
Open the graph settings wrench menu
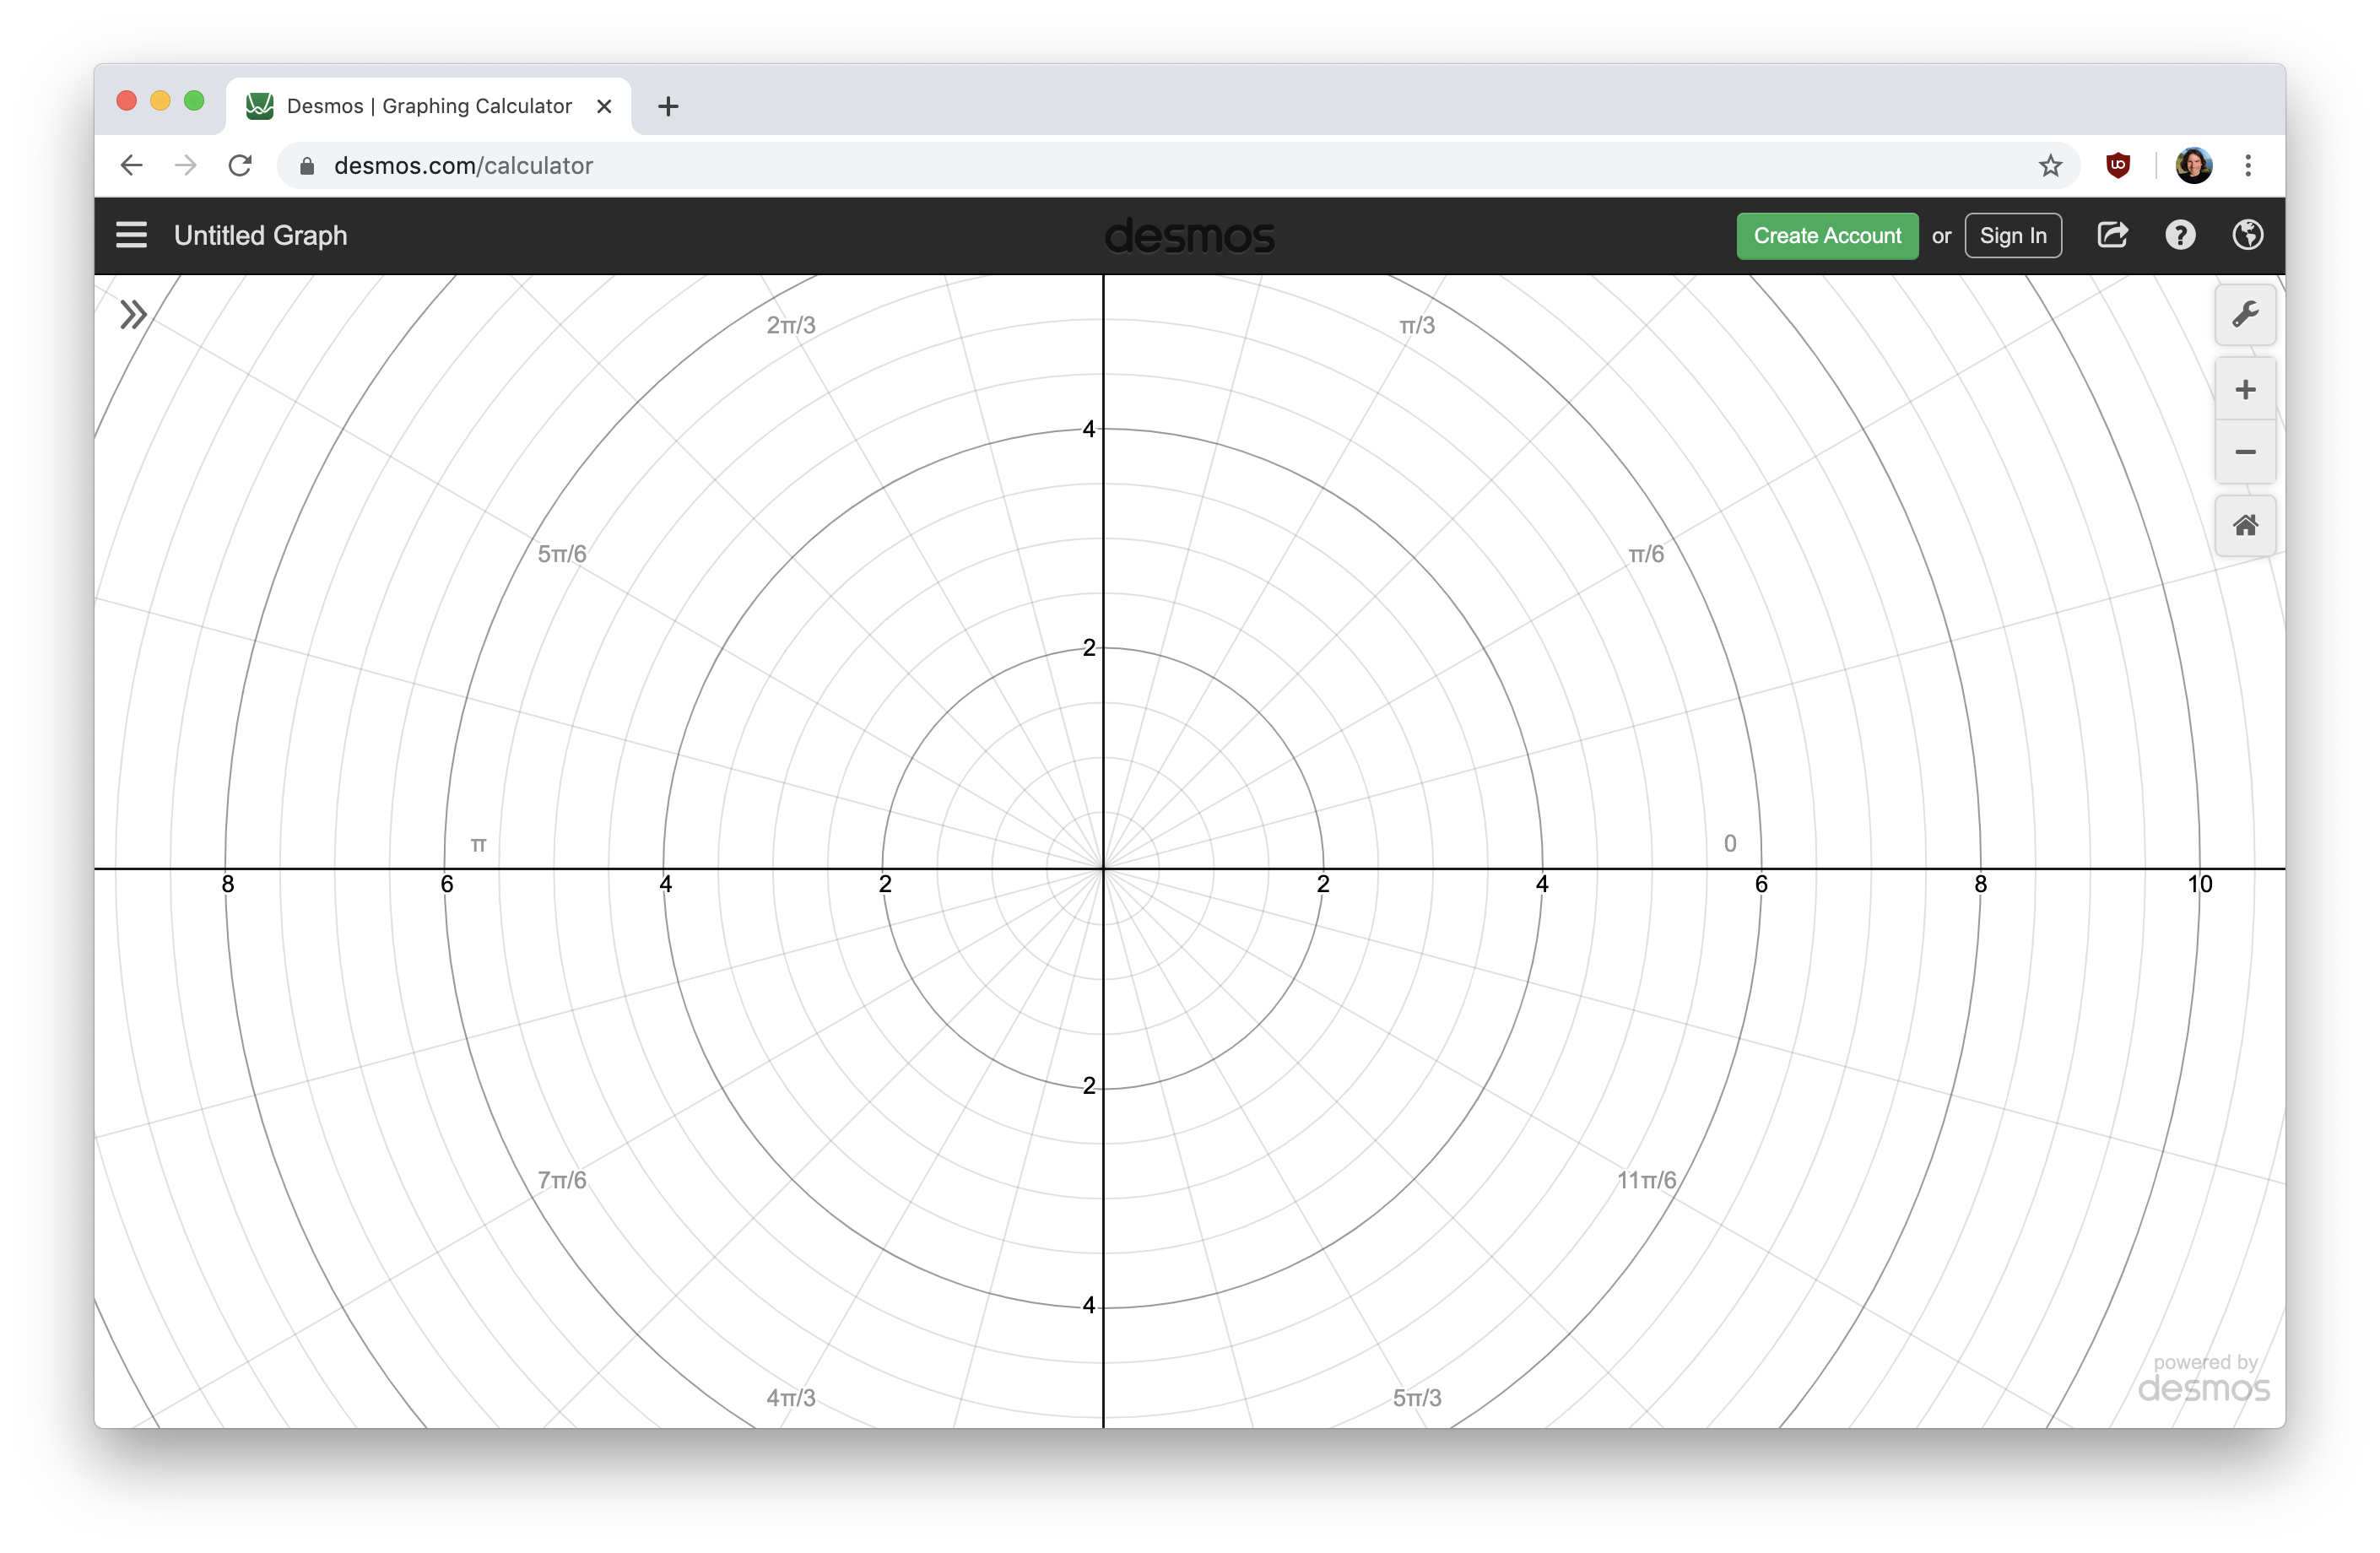tap(2244, 315)
